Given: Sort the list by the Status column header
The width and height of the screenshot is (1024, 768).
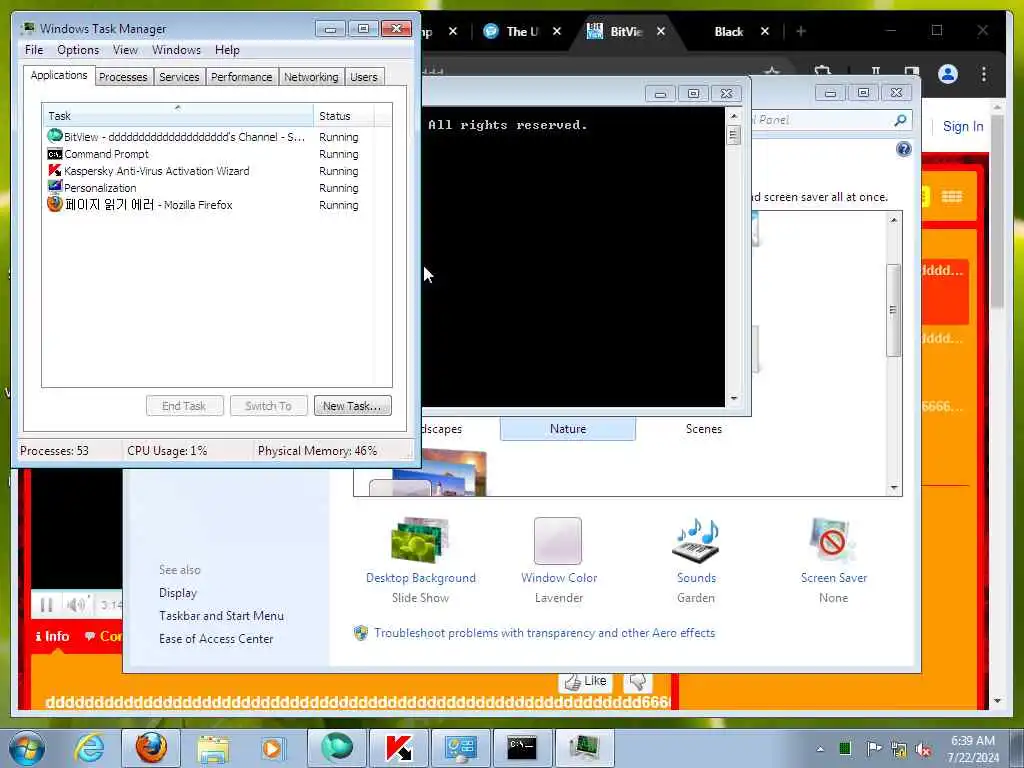Looking at the screenshot, I should (x=344, y=116).
